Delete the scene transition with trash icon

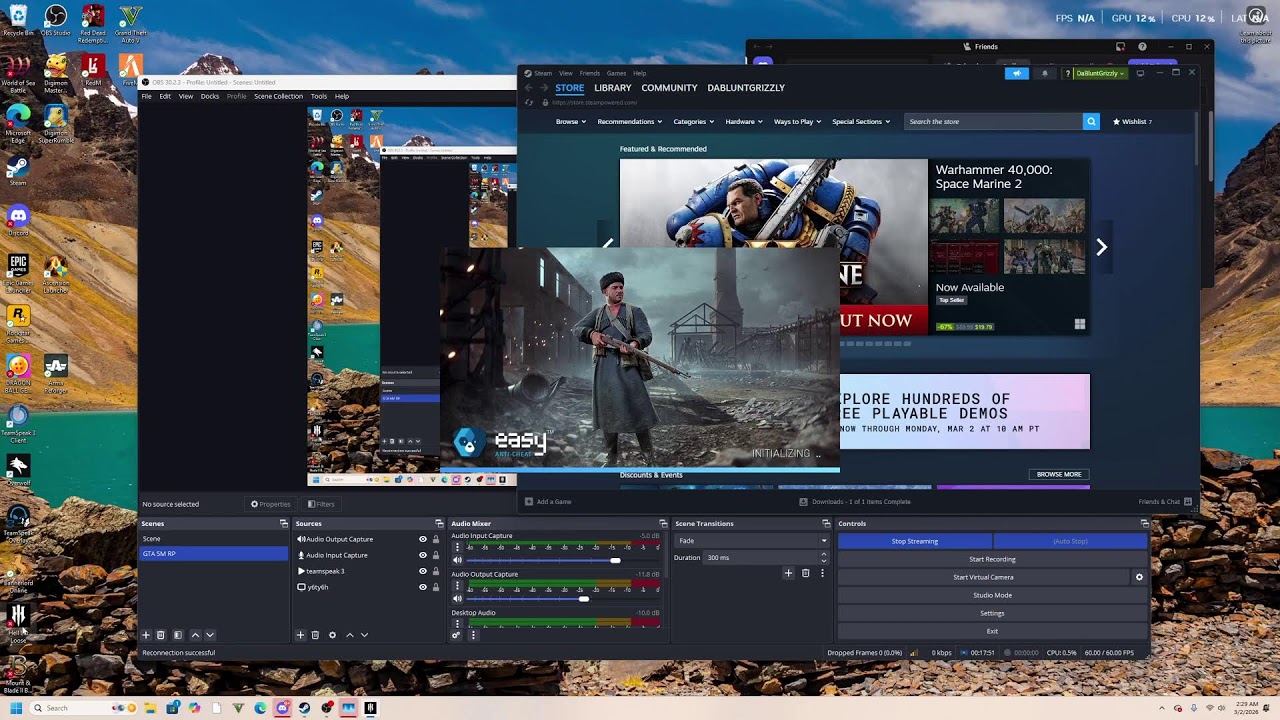805,573
